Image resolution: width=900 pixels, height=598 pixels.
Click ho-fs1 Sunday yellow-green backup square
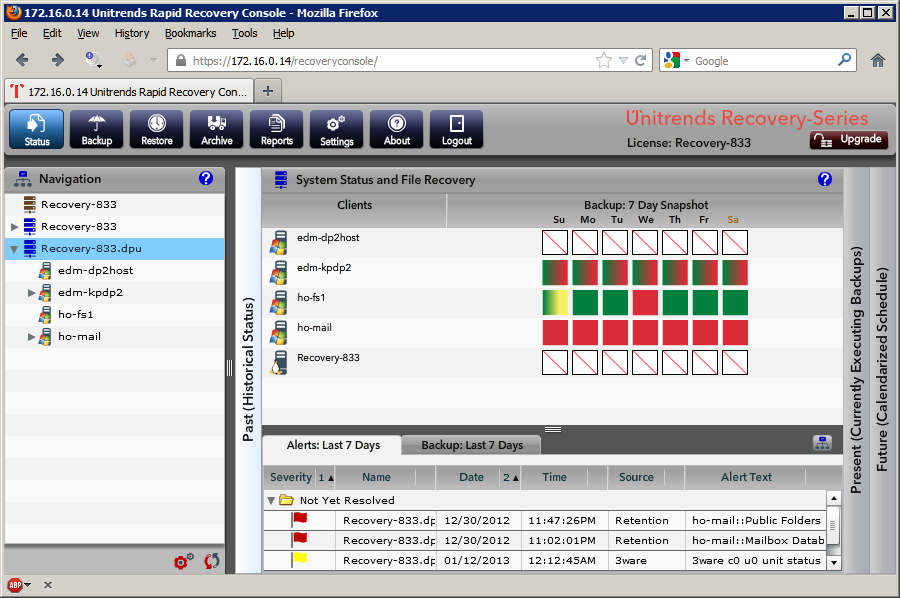pos(555,302)
